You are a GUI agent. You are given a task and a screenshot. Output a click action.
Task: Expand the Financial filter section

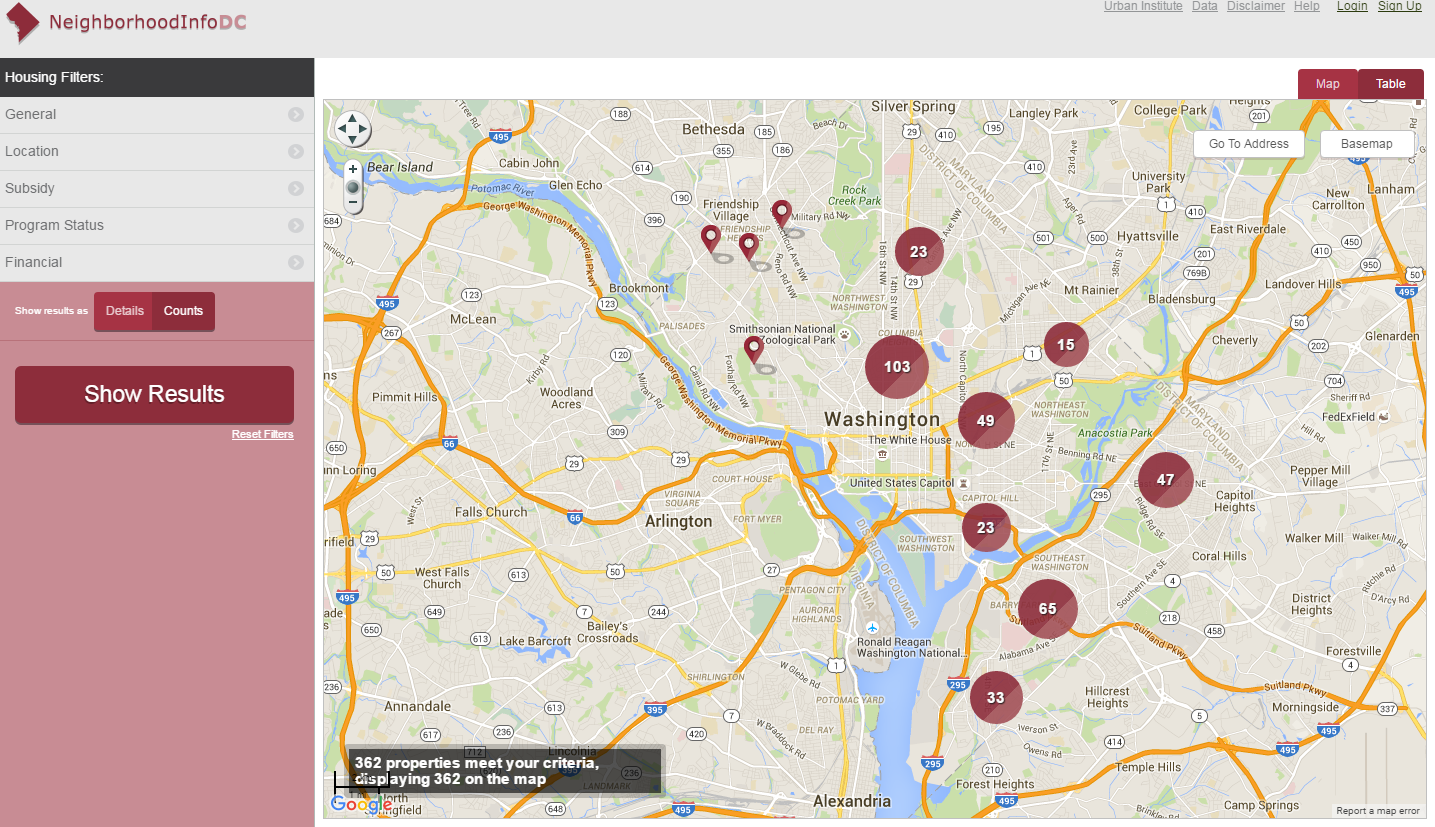click(x=157, y=262)
